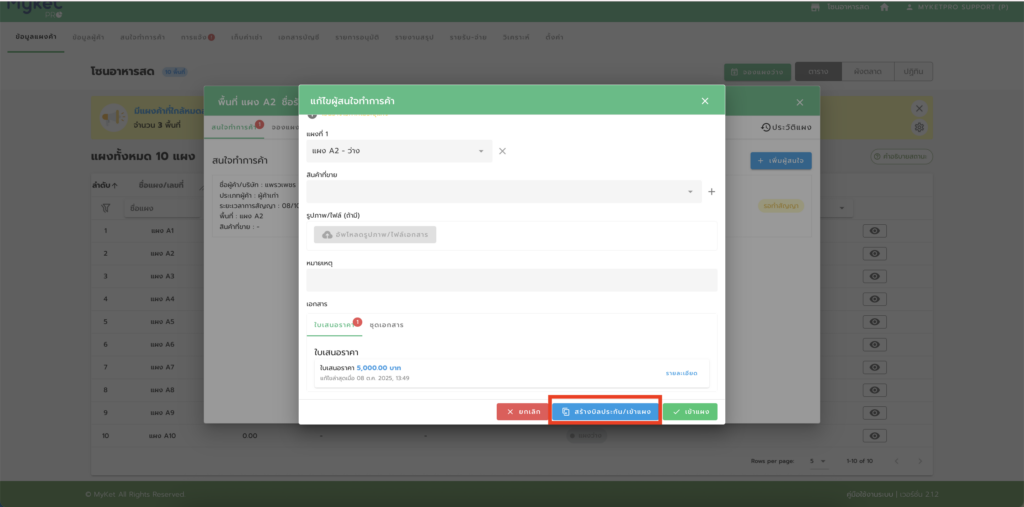Click the eye icon for แผง A10 row
This screenshot has width=1024, height=507.
[875, 436]
